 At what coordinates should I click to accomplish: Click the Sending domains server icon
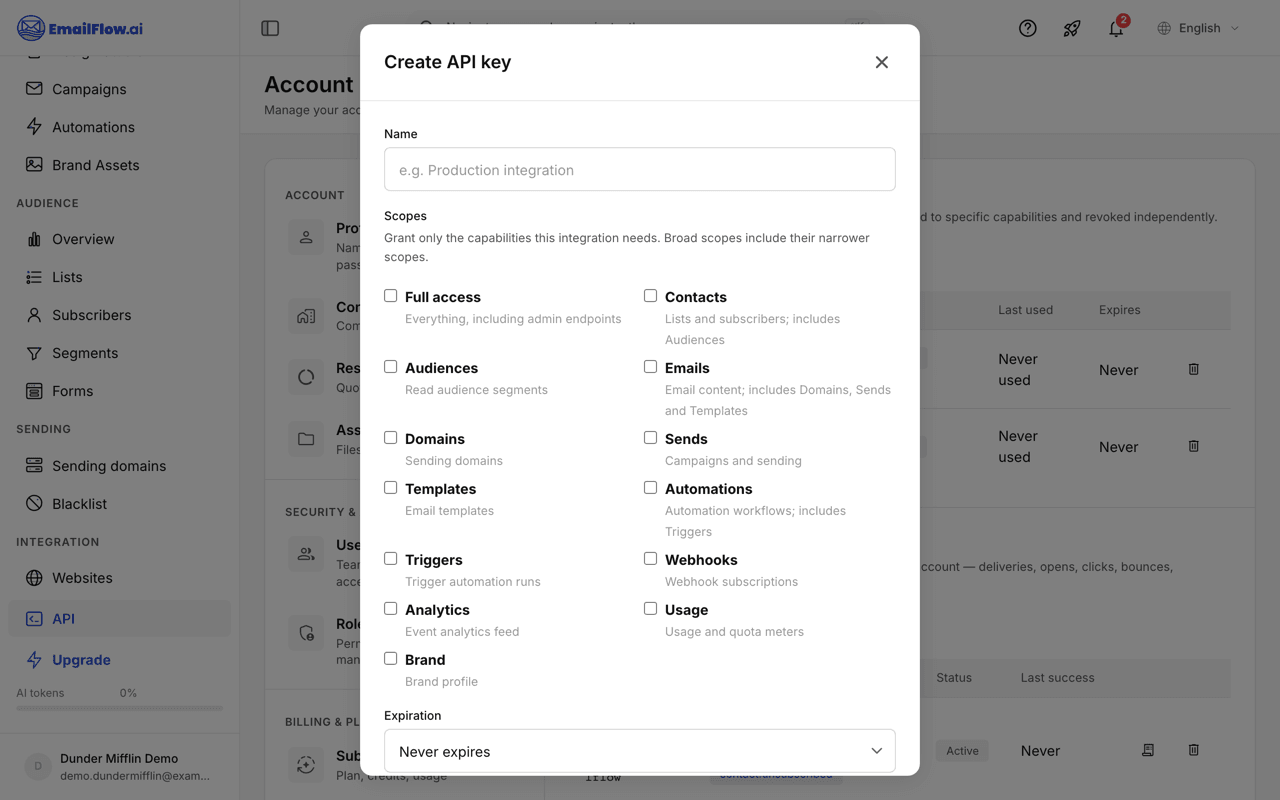point(34,465)
